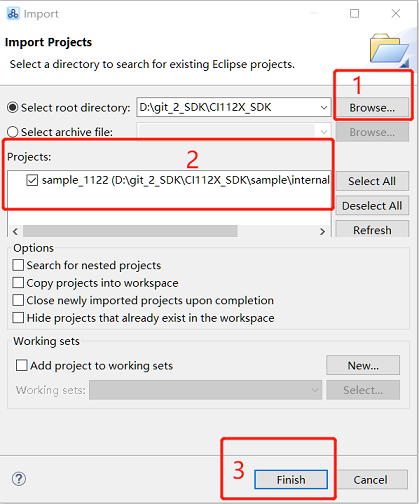Viewport: 419px width, 504px height.
Task: Enable Copy projects into workspace
Action: (18, 283)
